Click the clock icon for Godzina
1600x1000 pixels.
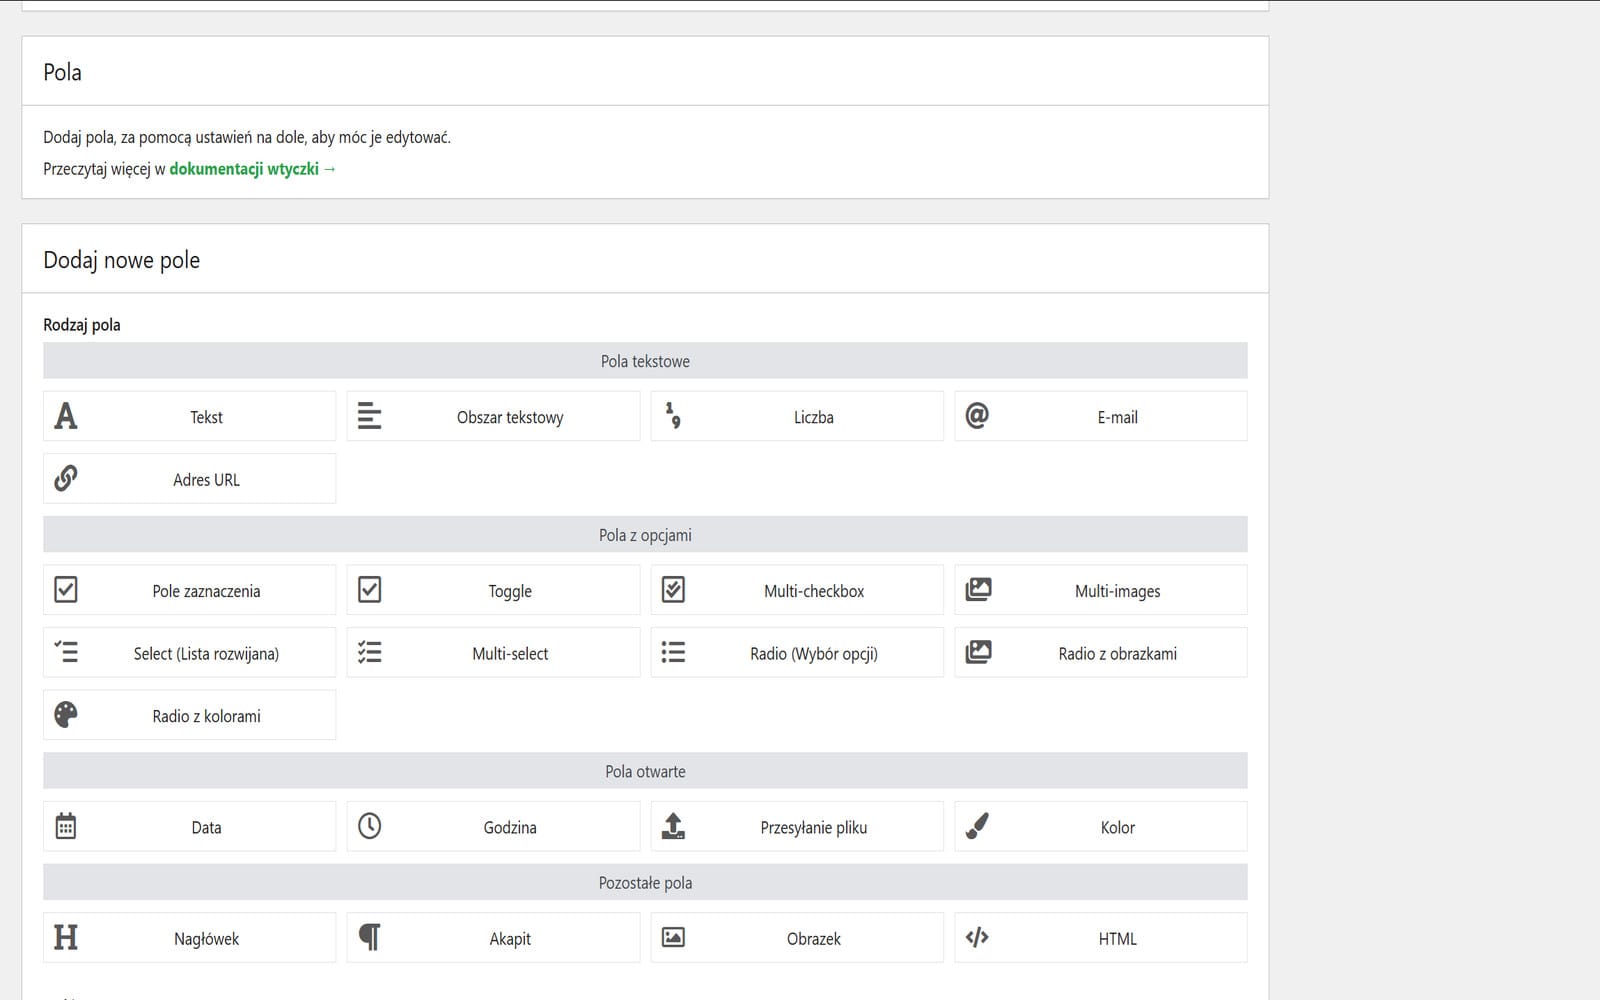click(x=370, y=826)
